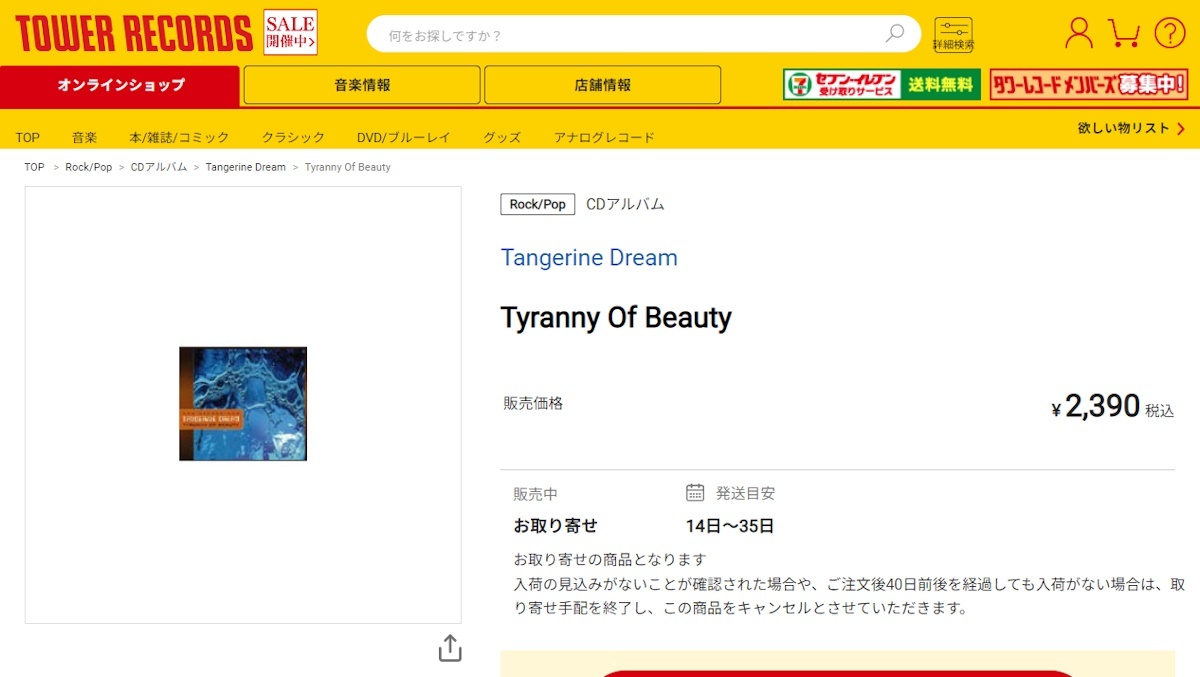1200x677 pixels.
Task: Open the help question mark icon
Action: pyautogui.click(x=1170, y=33)
